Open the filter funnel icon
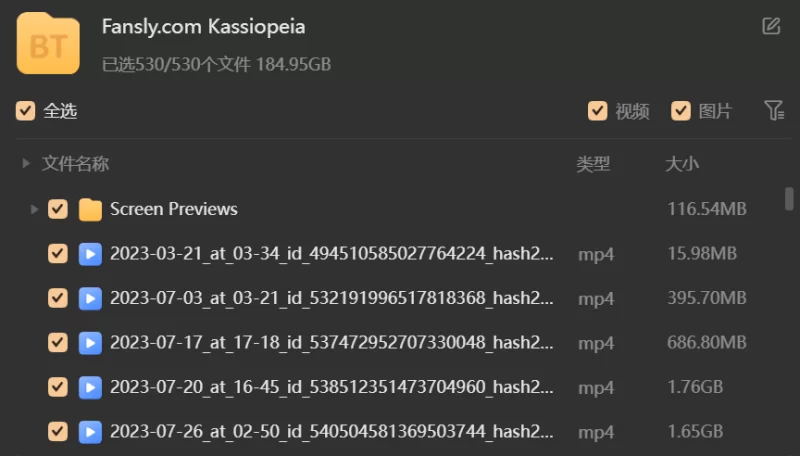800x456 pixels. pyautogui.click(x=774, y=110)
